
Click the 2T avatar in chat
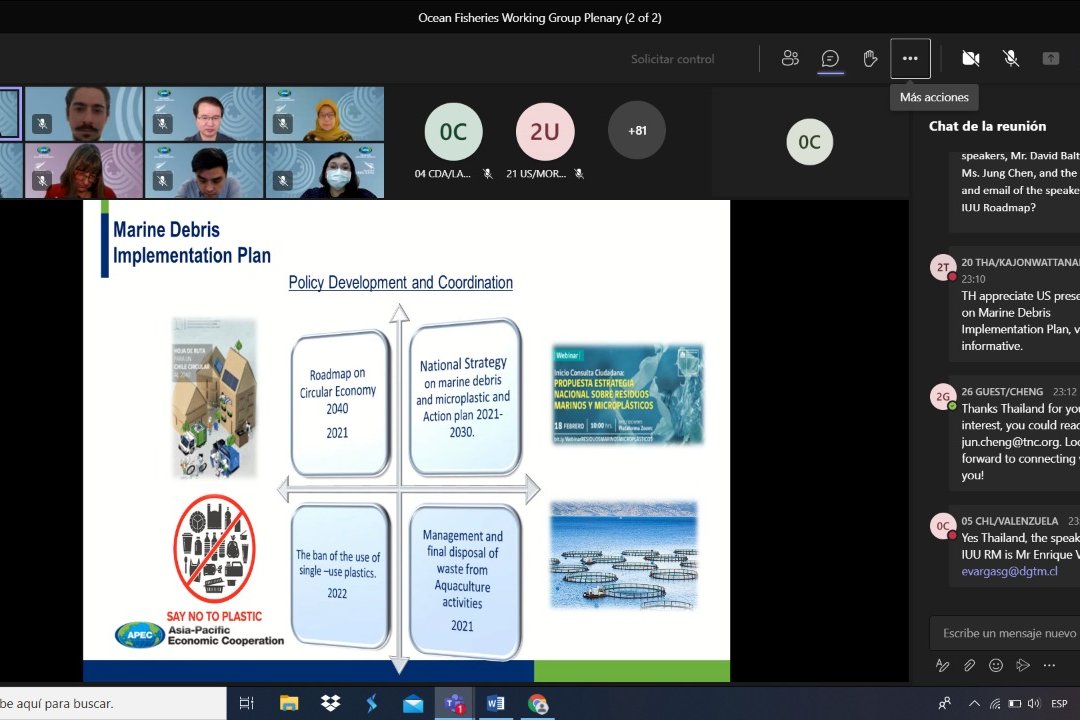(x=943, y=267)
